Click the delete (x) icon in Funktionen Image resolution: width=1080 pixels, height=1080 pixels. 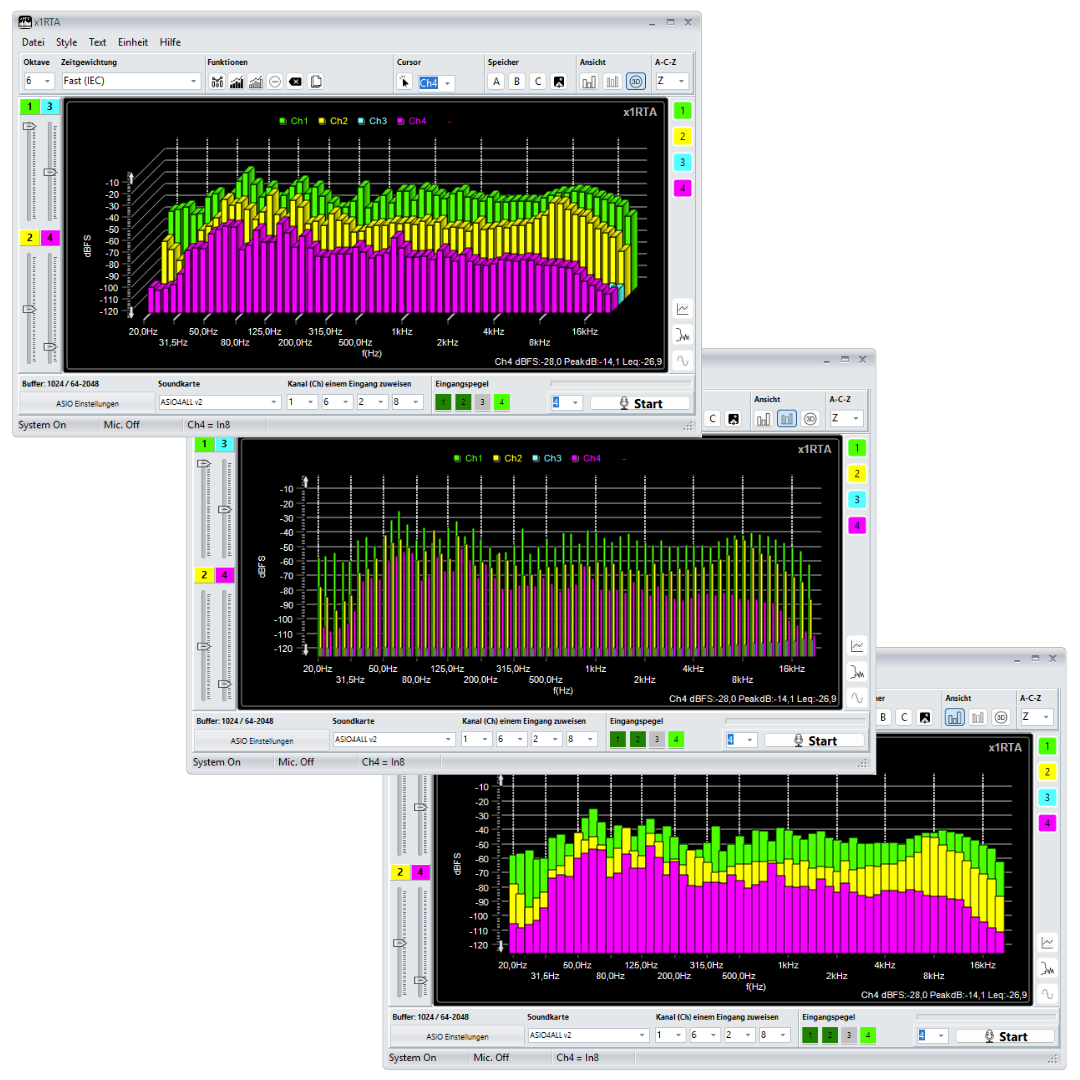[x=295, y=82]
